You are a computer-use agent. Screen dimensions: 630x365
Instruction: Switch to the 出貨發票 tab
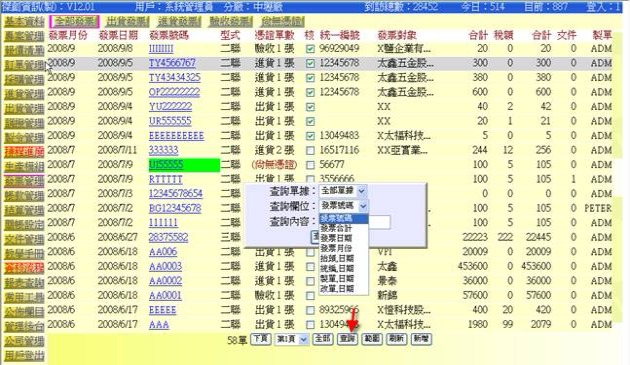[127, 21]
